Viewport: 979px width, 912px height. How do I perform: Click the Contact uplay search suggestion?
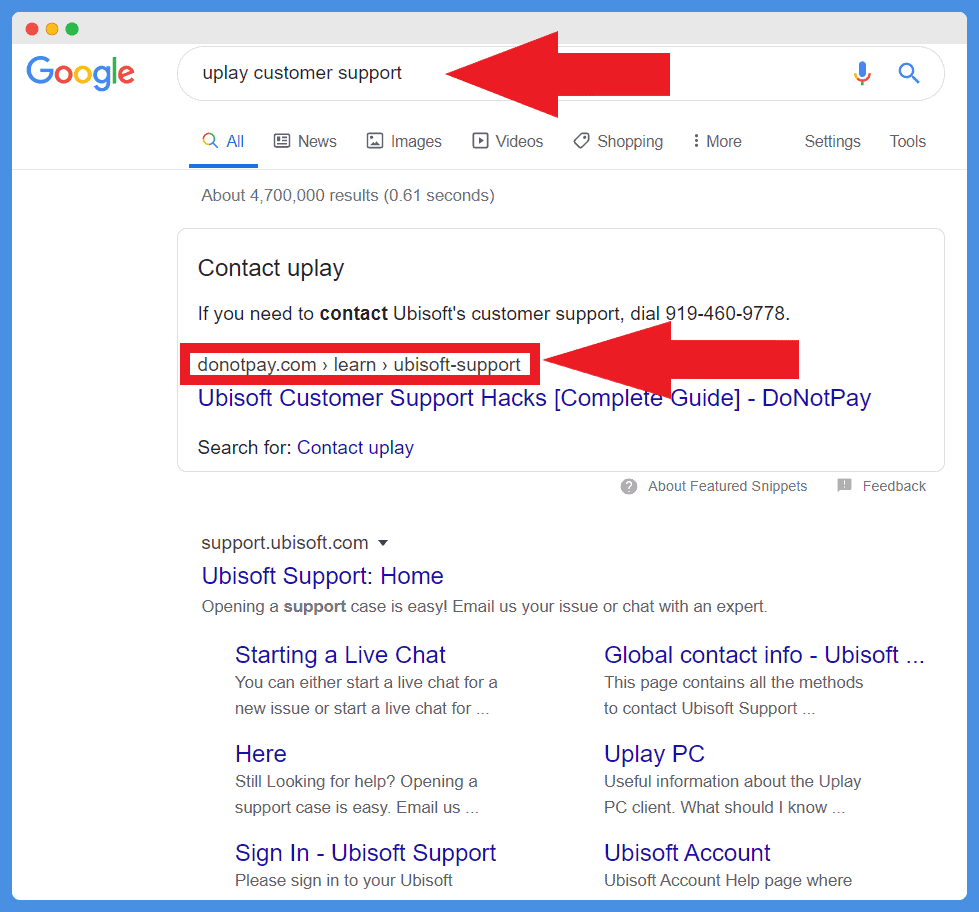click(355, 448)
